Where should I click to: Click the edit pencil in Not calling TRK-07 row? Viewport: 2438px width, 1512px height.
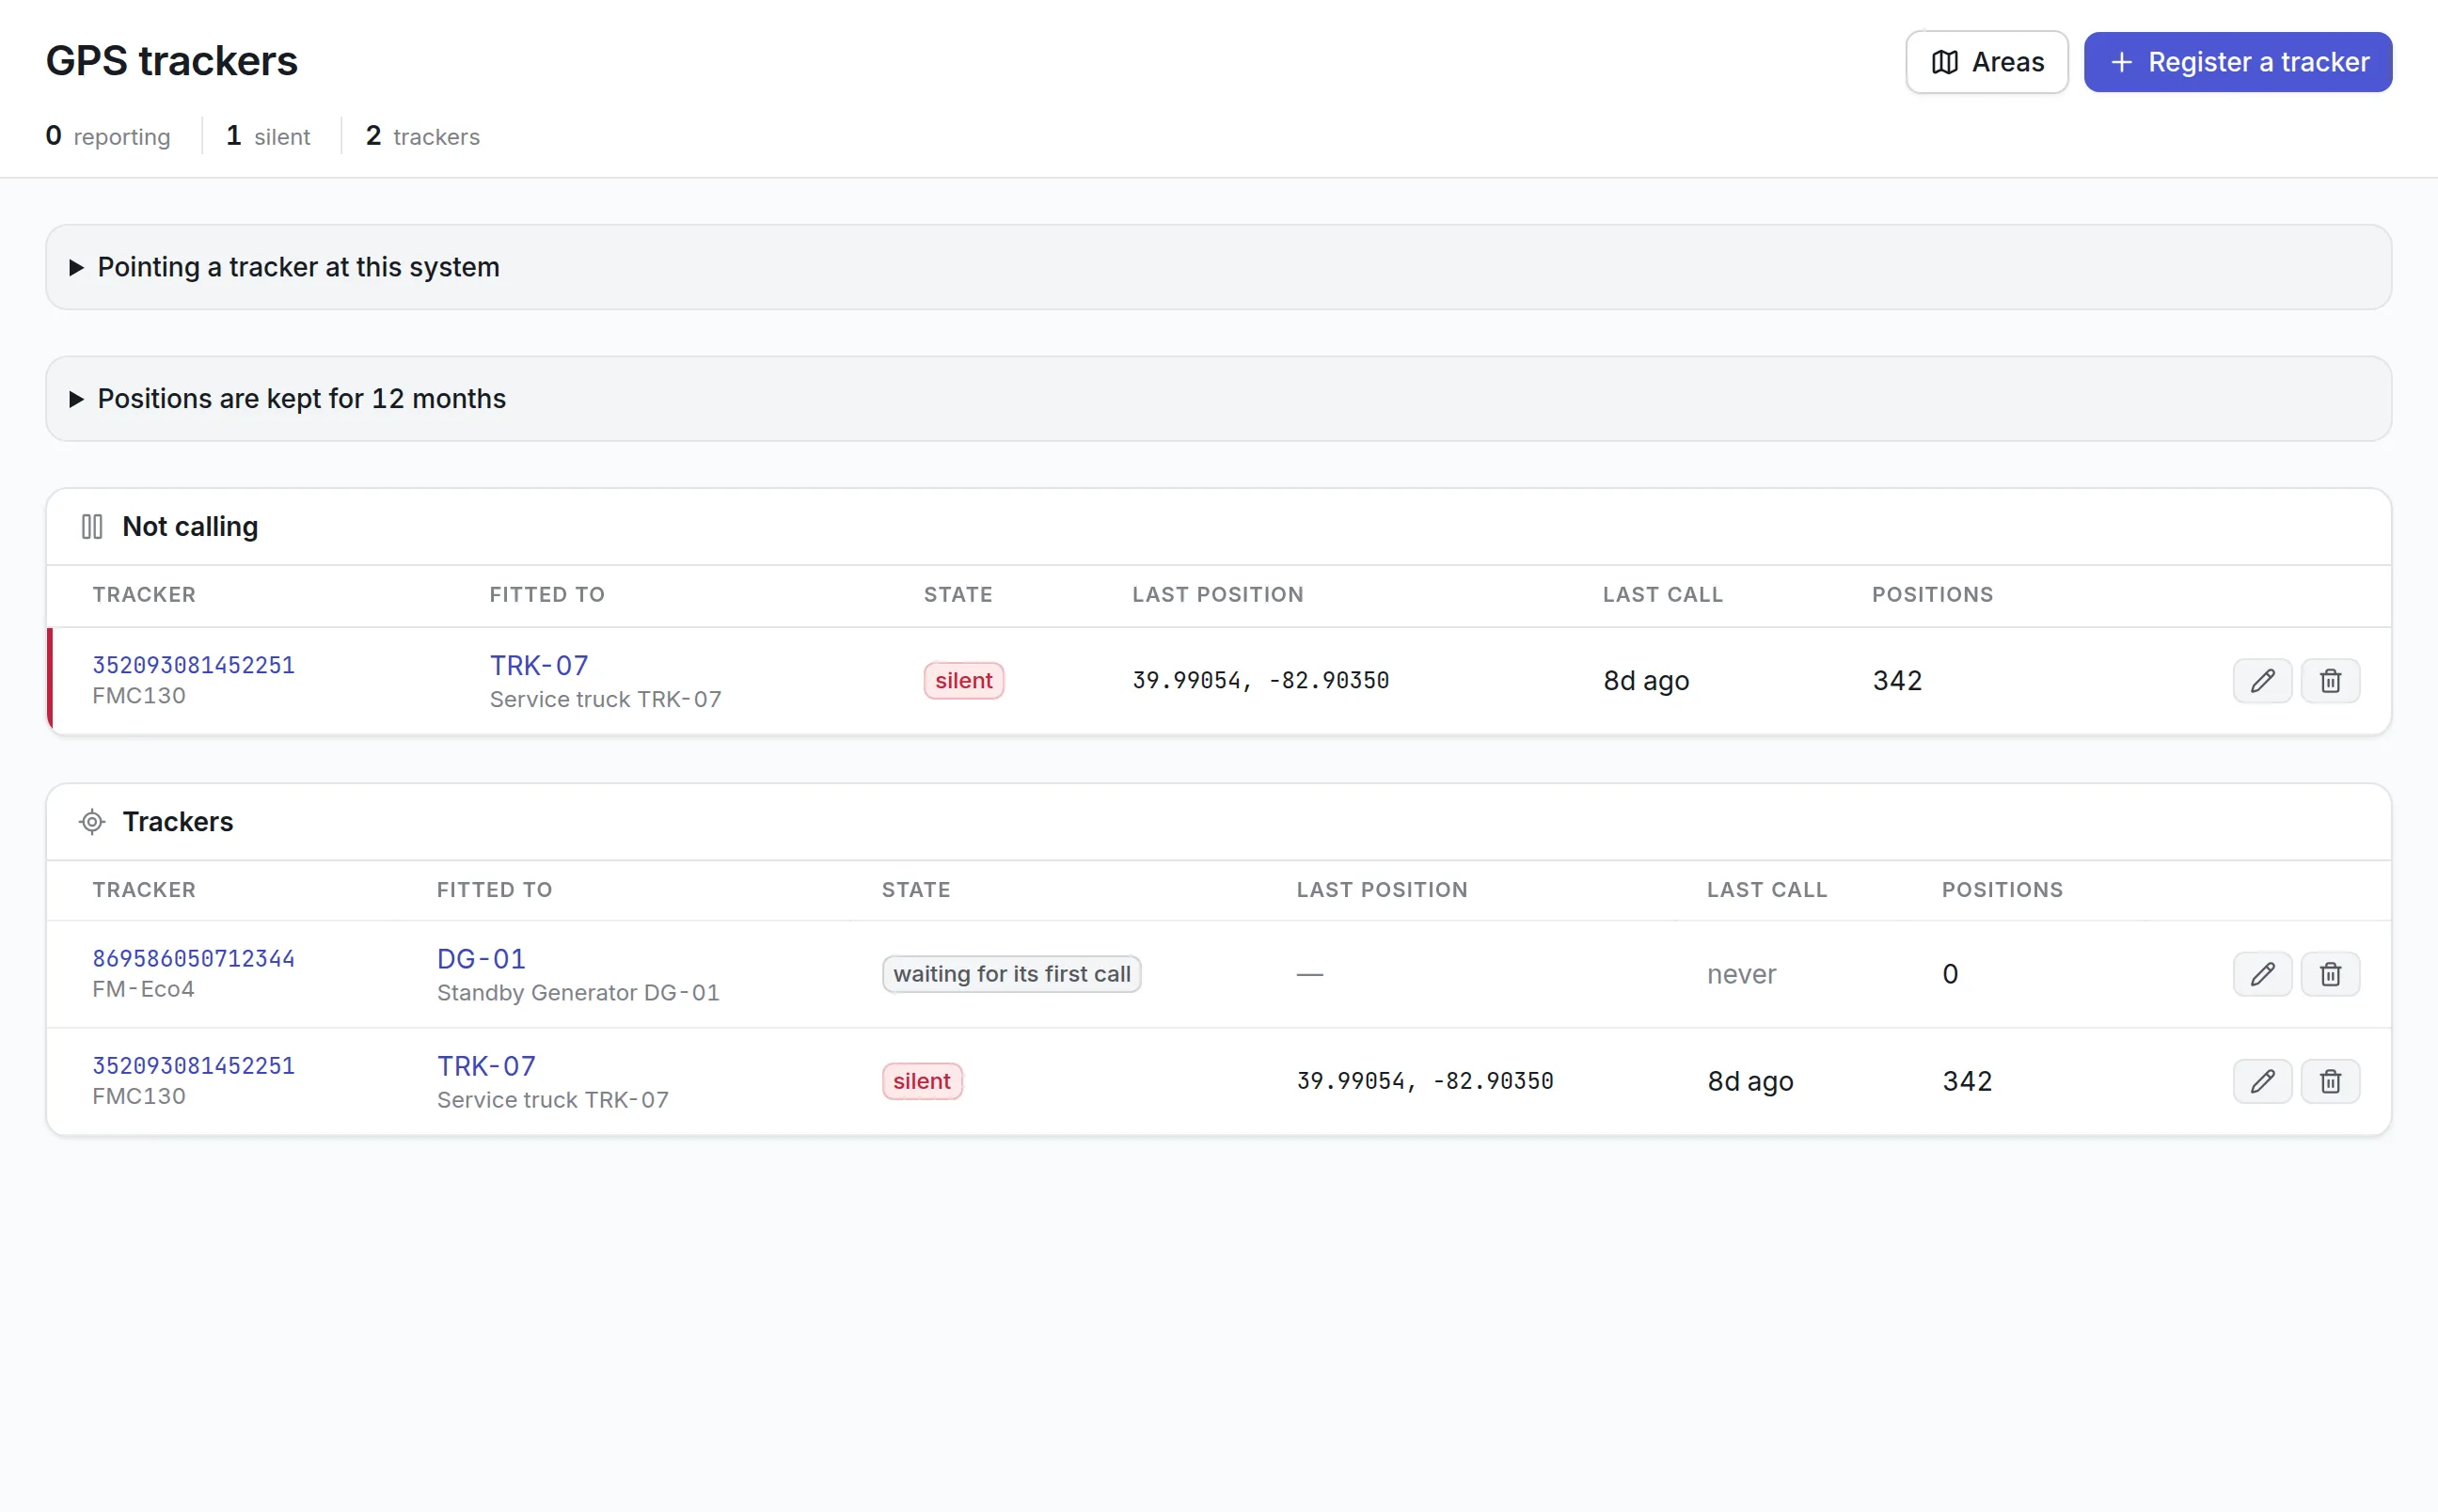(x=2262, y=681)
